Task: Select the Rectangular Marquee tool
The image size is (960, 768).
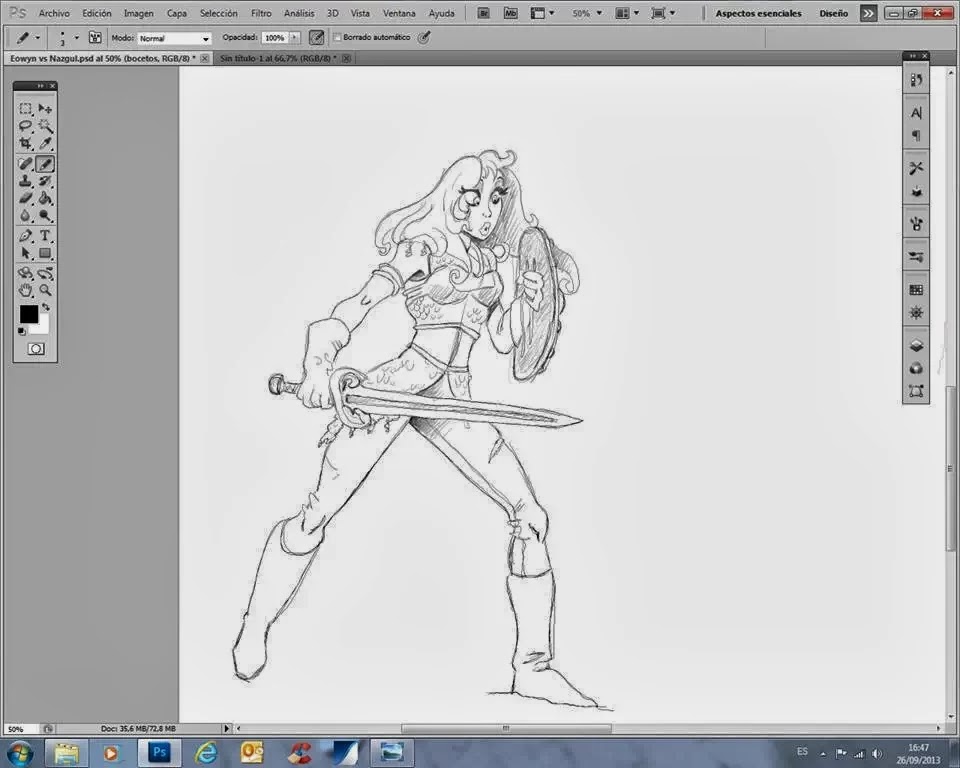Action: [25, 109]
